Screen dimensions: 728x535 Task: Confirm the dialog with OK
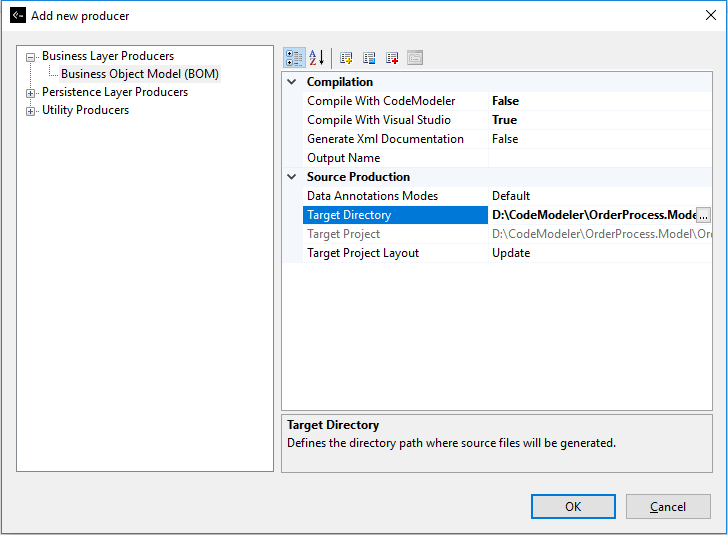(573, 506)
